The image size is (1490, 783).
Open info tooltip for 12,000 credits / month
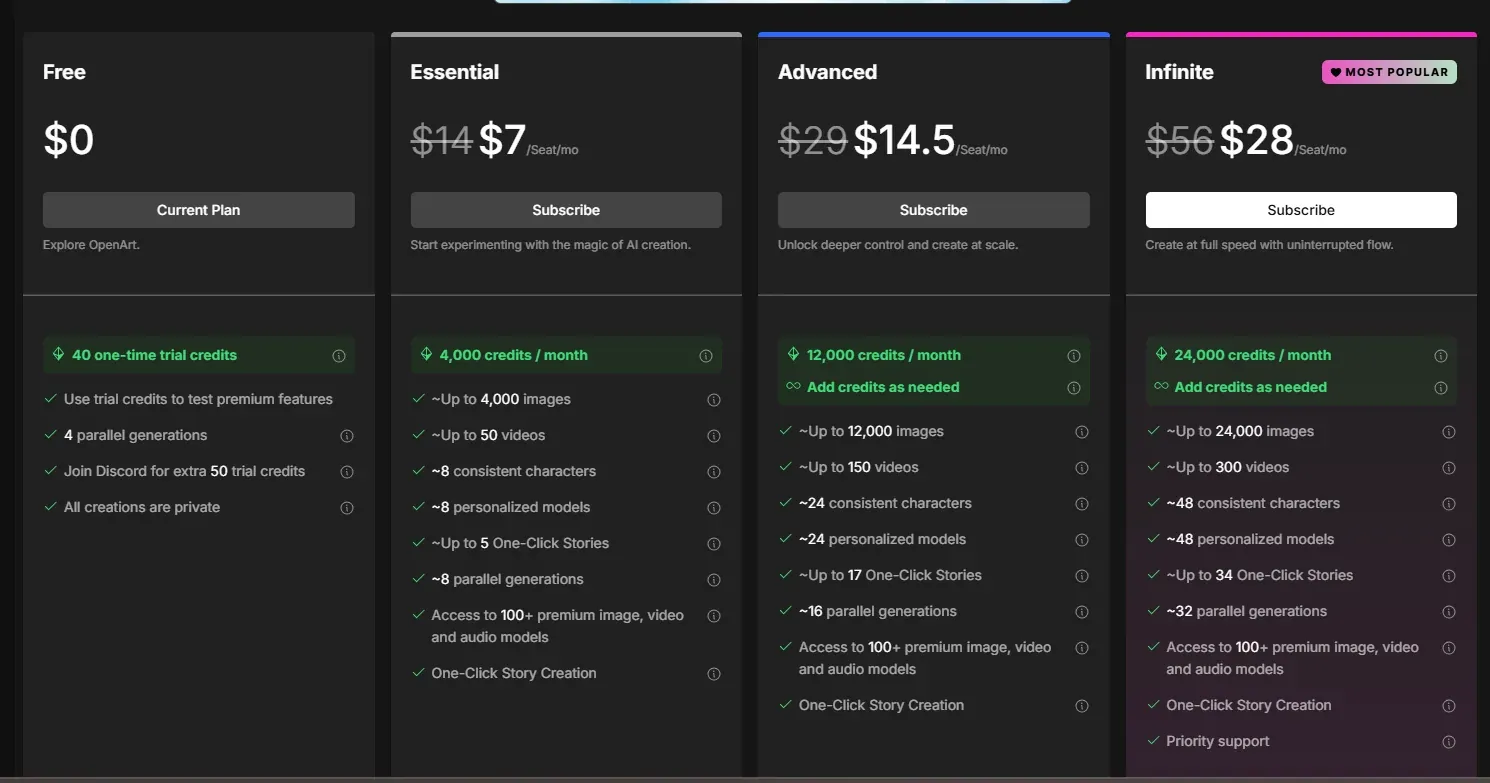(x=1074, y=355)
